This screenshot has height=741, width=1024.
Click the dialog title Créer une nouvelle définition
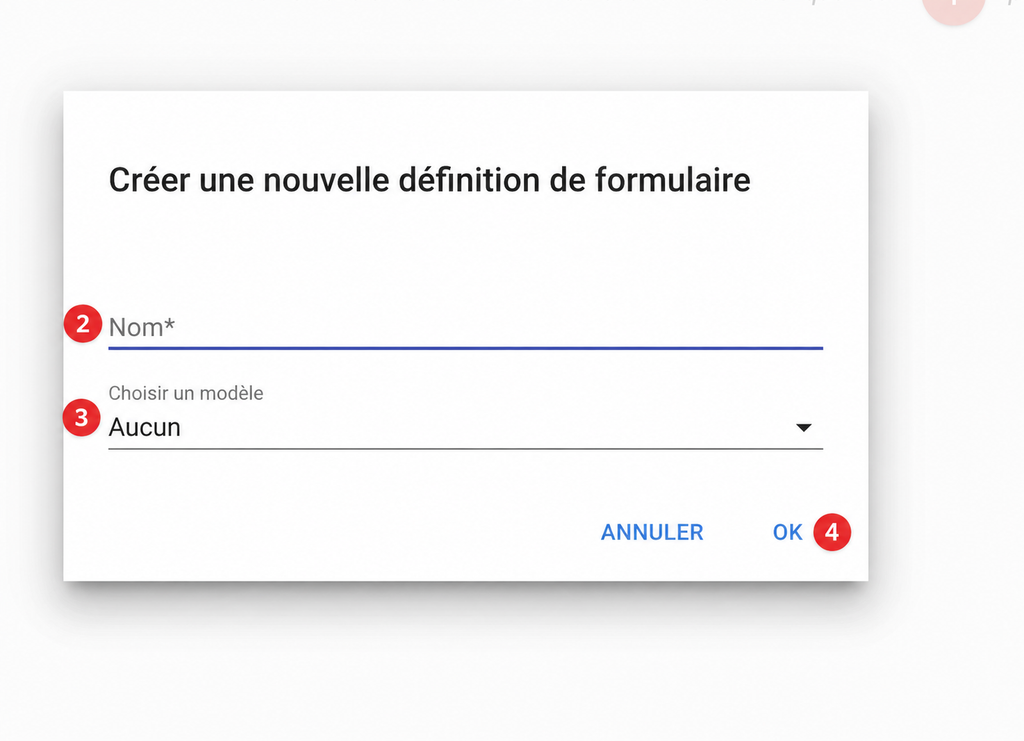tap(429, 180)
